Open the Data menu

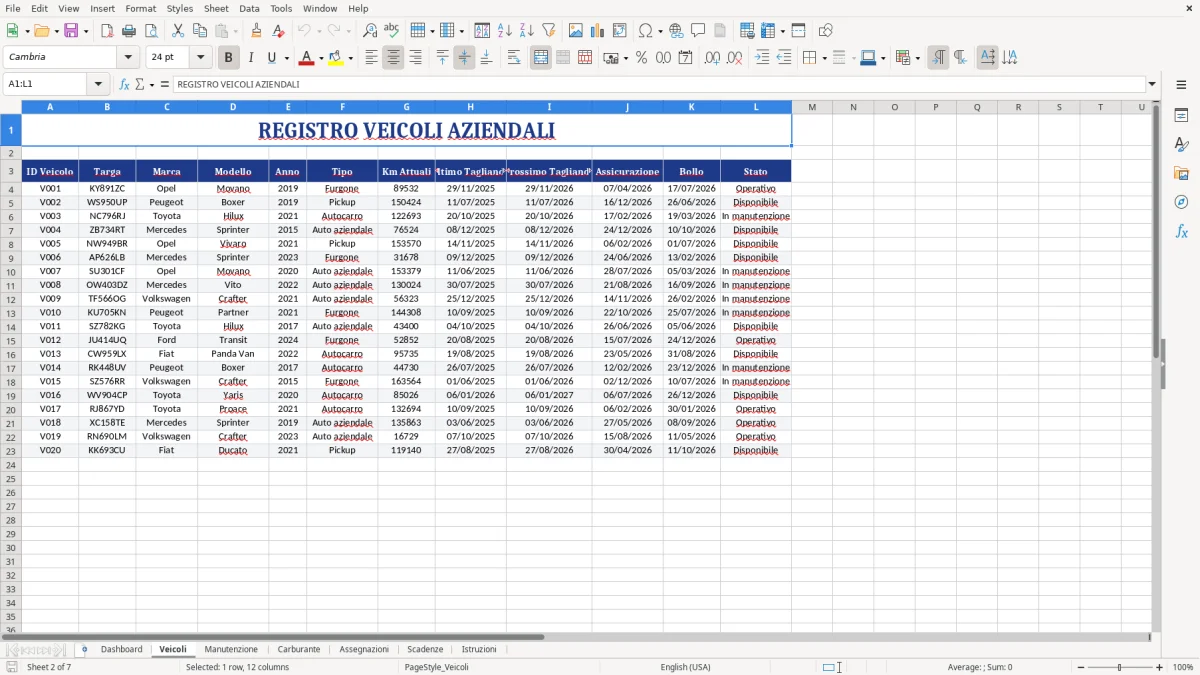248,8
